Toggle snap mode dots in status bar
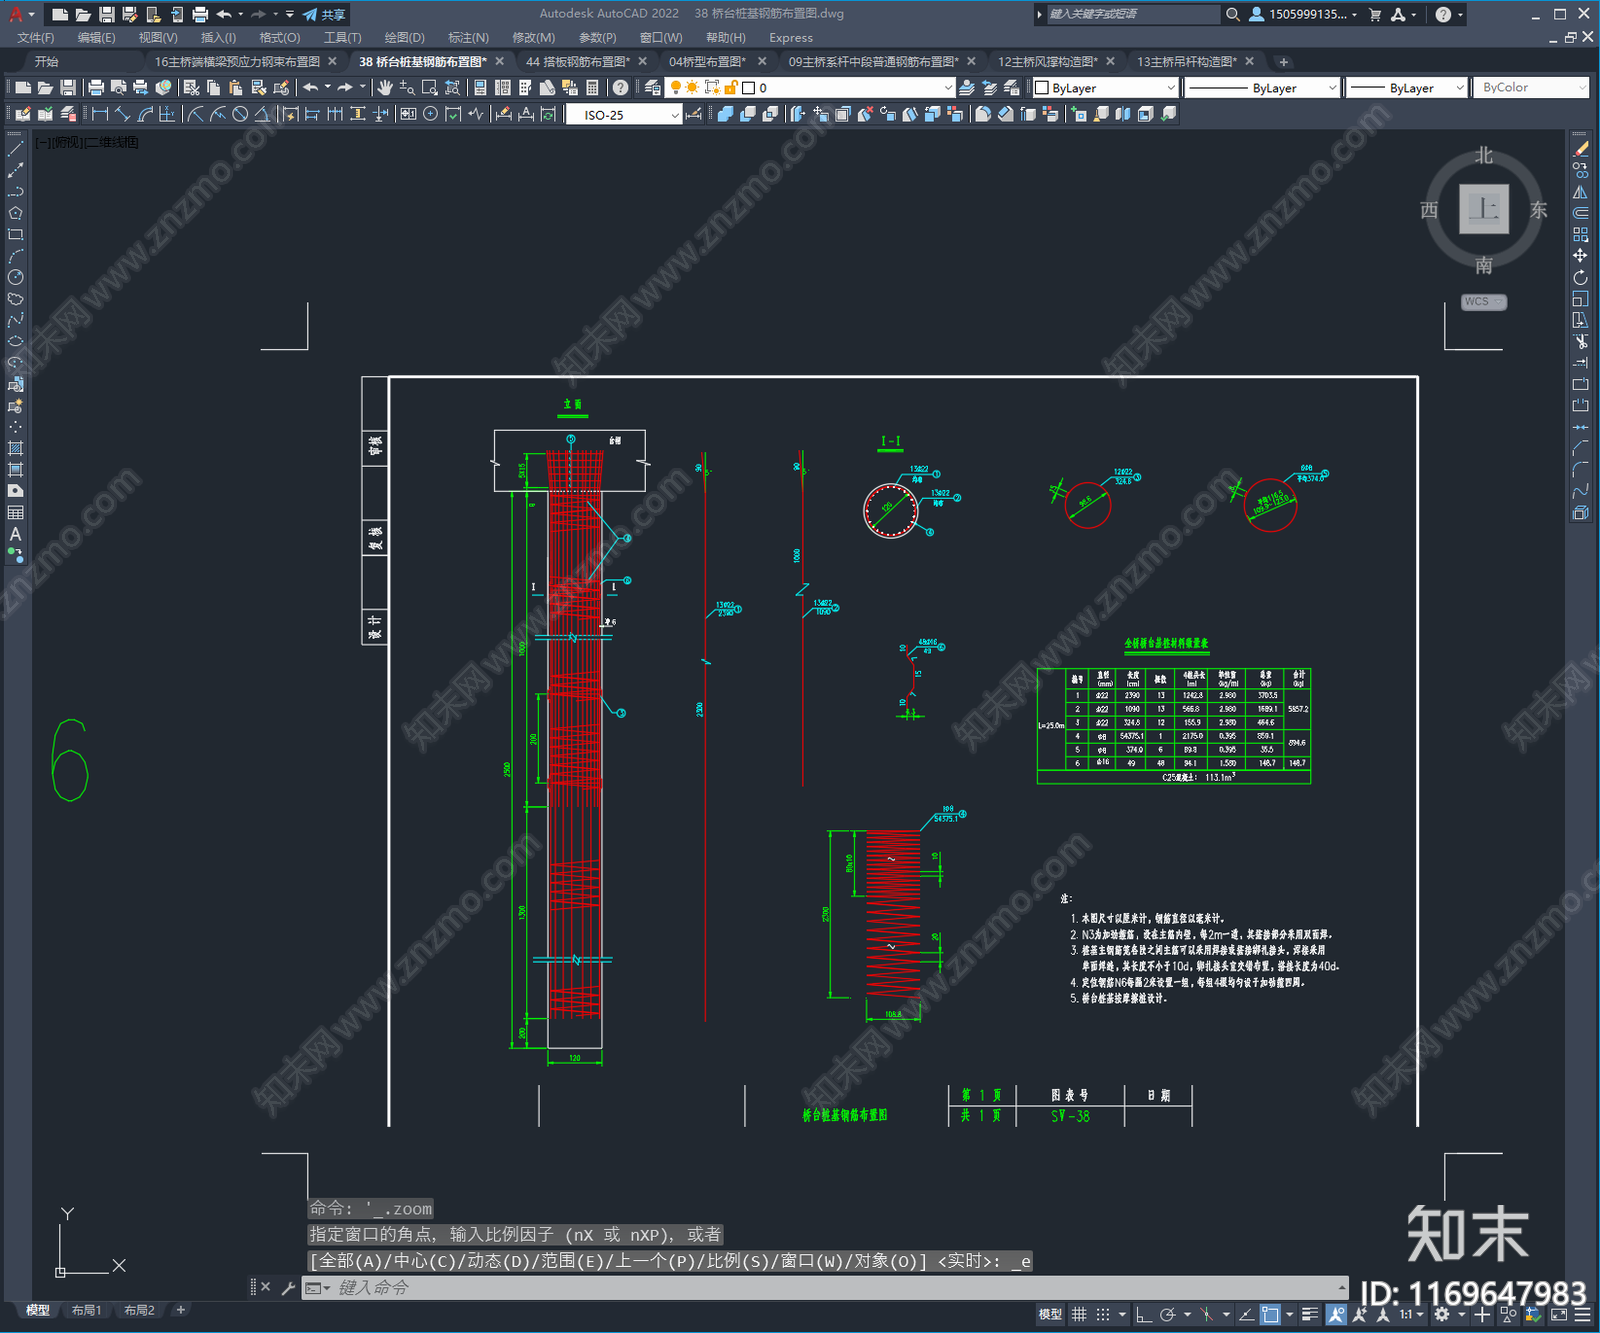Image resolution: width=1600 pixels, height=1333 pixels. [1103, 1314]
